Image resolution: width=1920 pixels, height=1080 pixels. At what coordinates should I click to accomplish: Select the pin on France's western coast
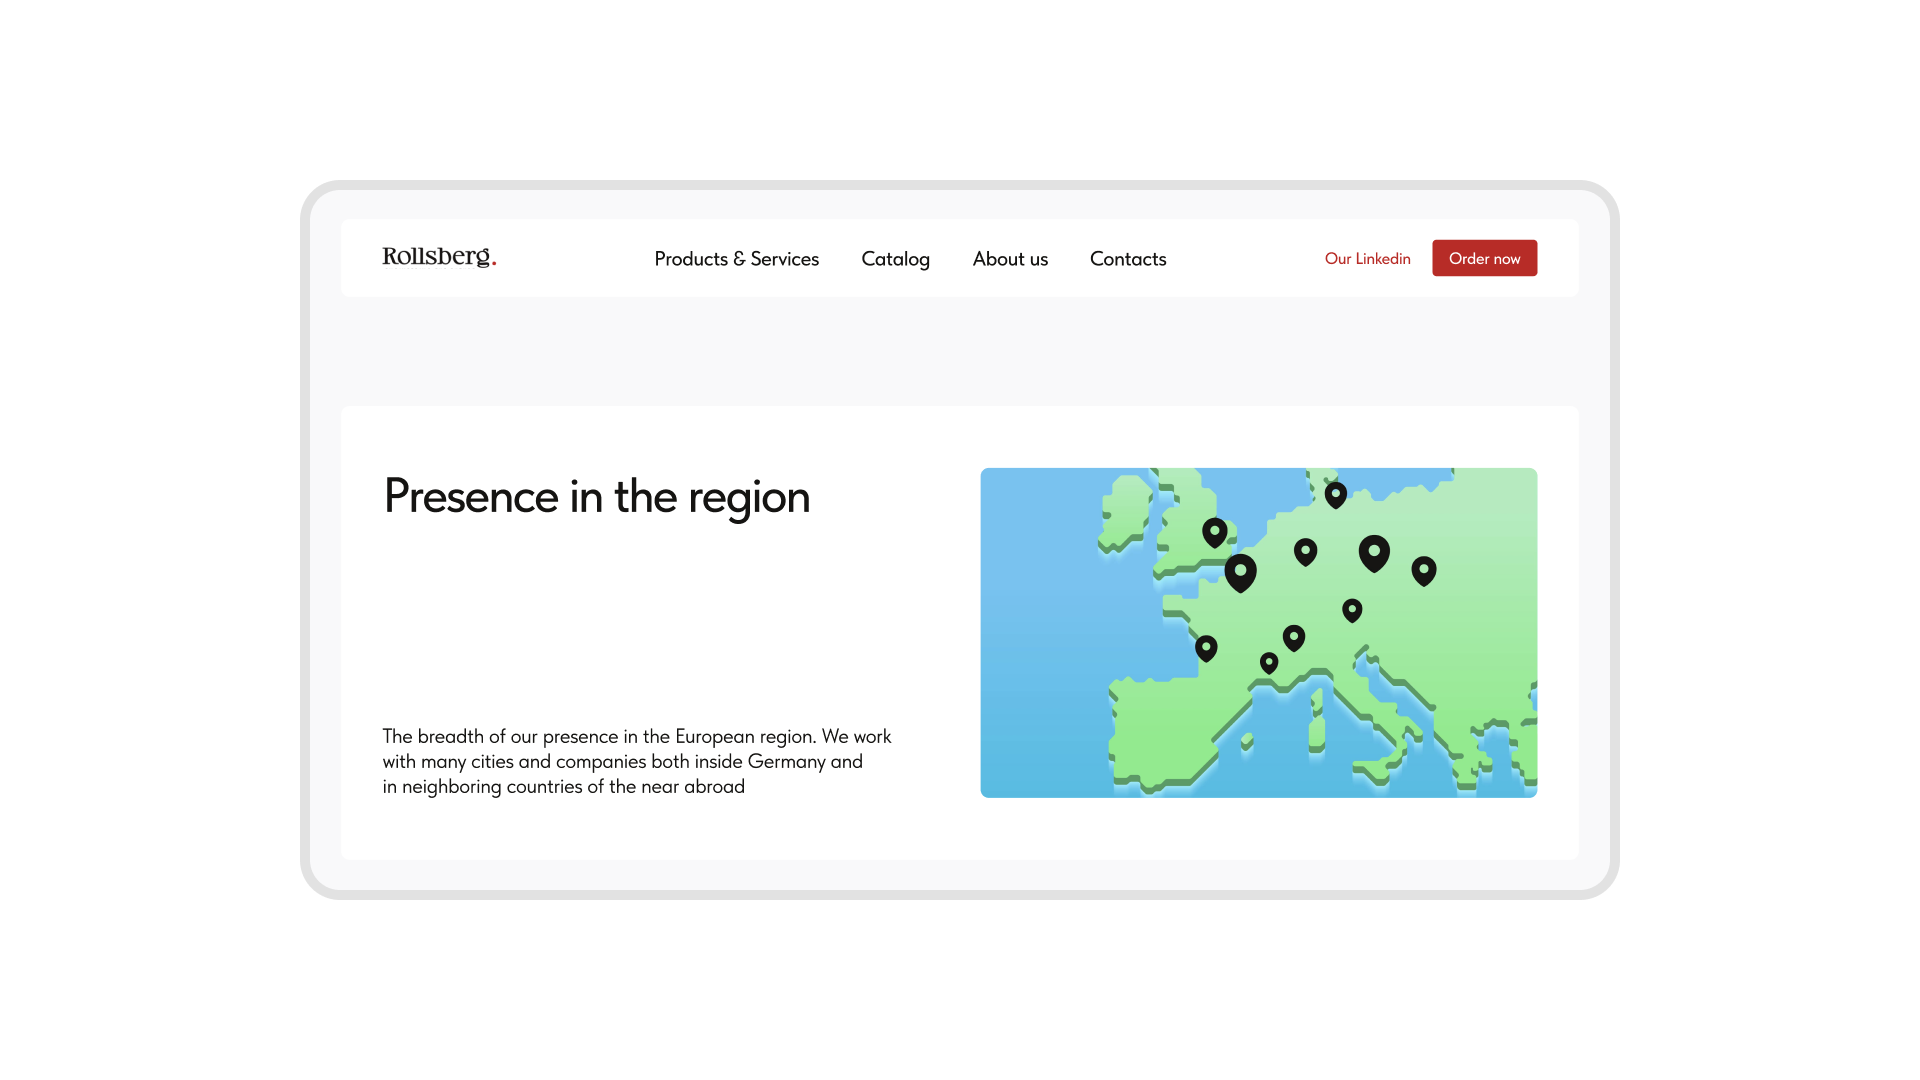(x=1206, y=648)
